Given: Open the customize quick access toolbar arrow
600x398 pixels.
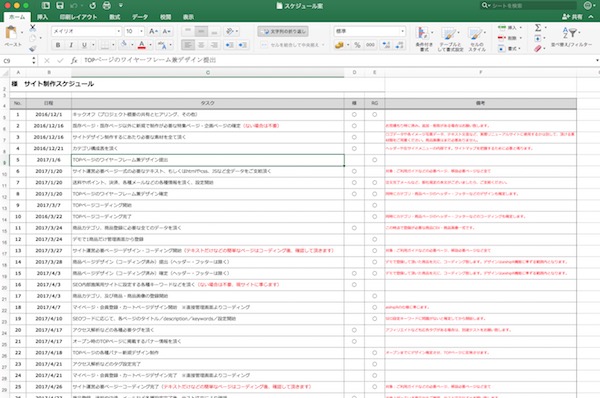Looking at the screenshot, I should pyautogui.click(x=121, y=5).
